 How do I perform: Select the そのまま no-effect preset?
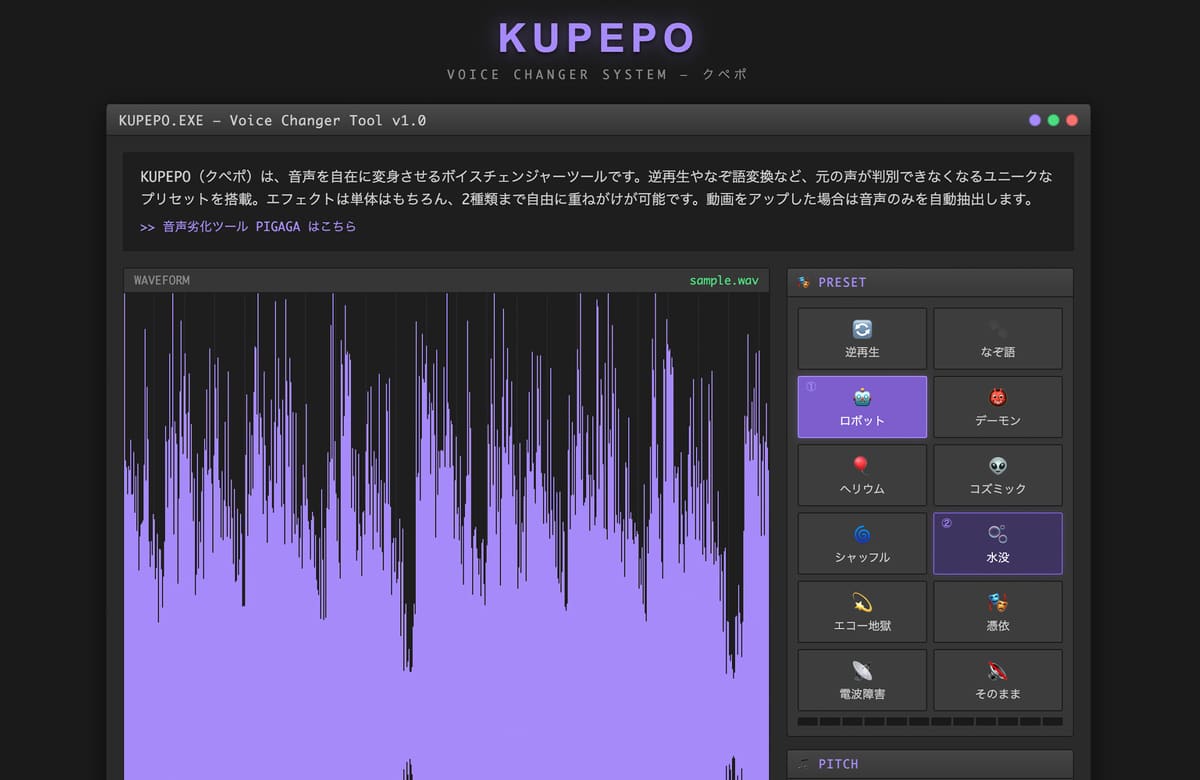coord(998,680)
